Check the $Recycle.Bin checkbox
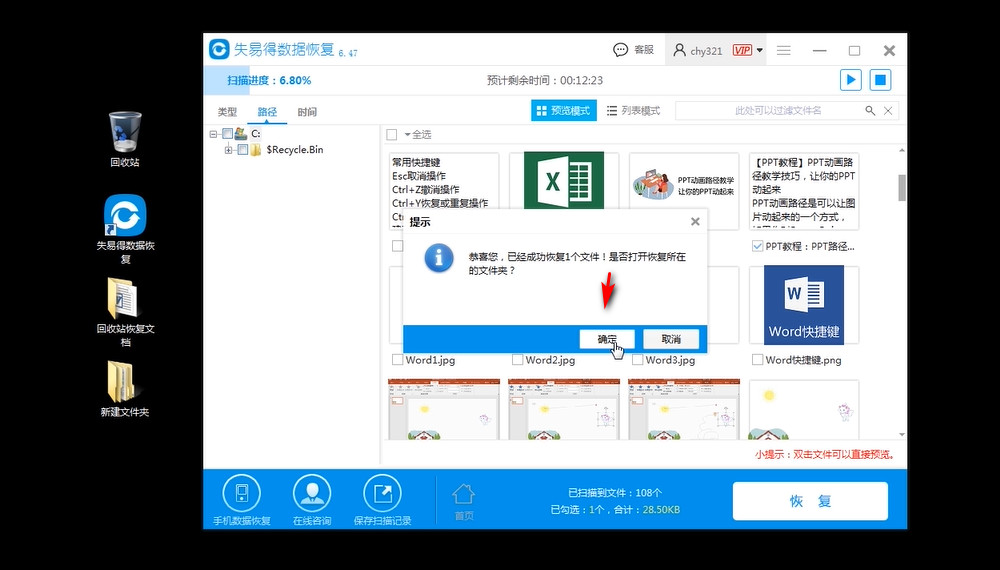 pos(242,150)
